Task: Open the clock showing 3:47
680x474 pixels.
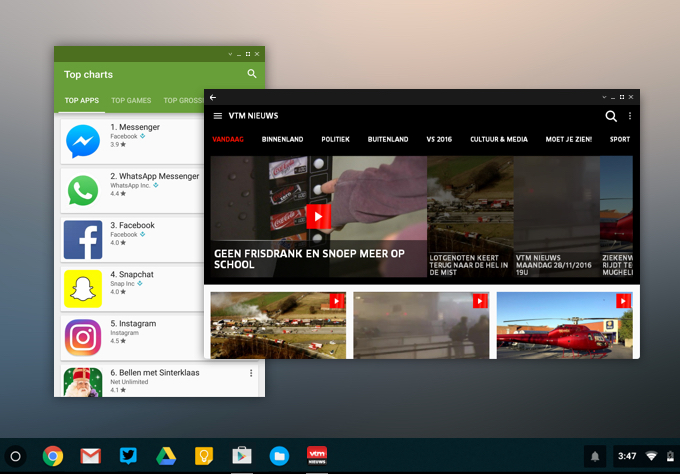Action: 627,456
